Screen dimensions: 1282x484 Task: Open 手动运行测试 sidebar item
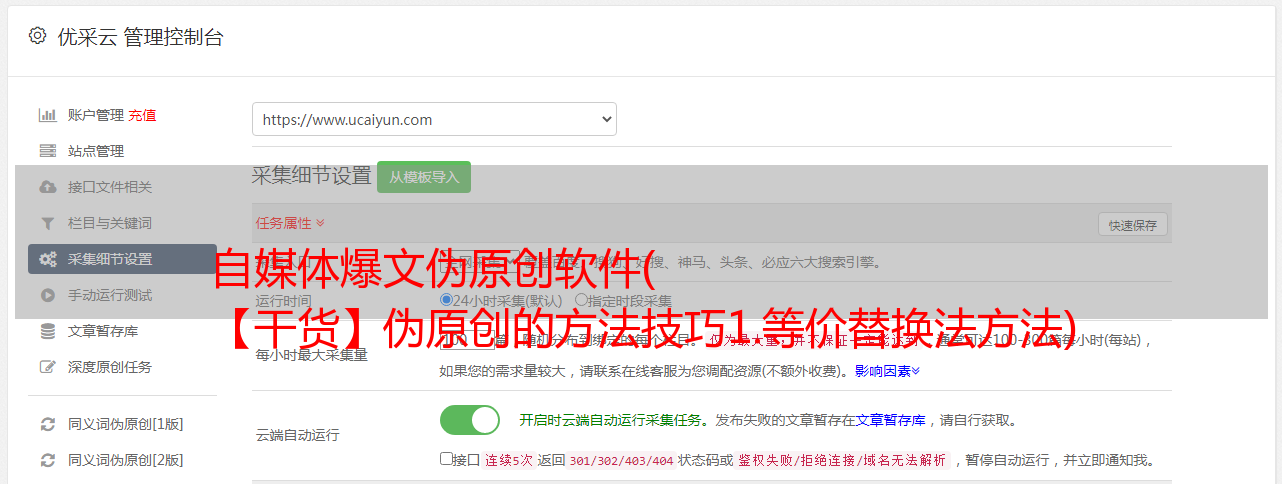110,295
